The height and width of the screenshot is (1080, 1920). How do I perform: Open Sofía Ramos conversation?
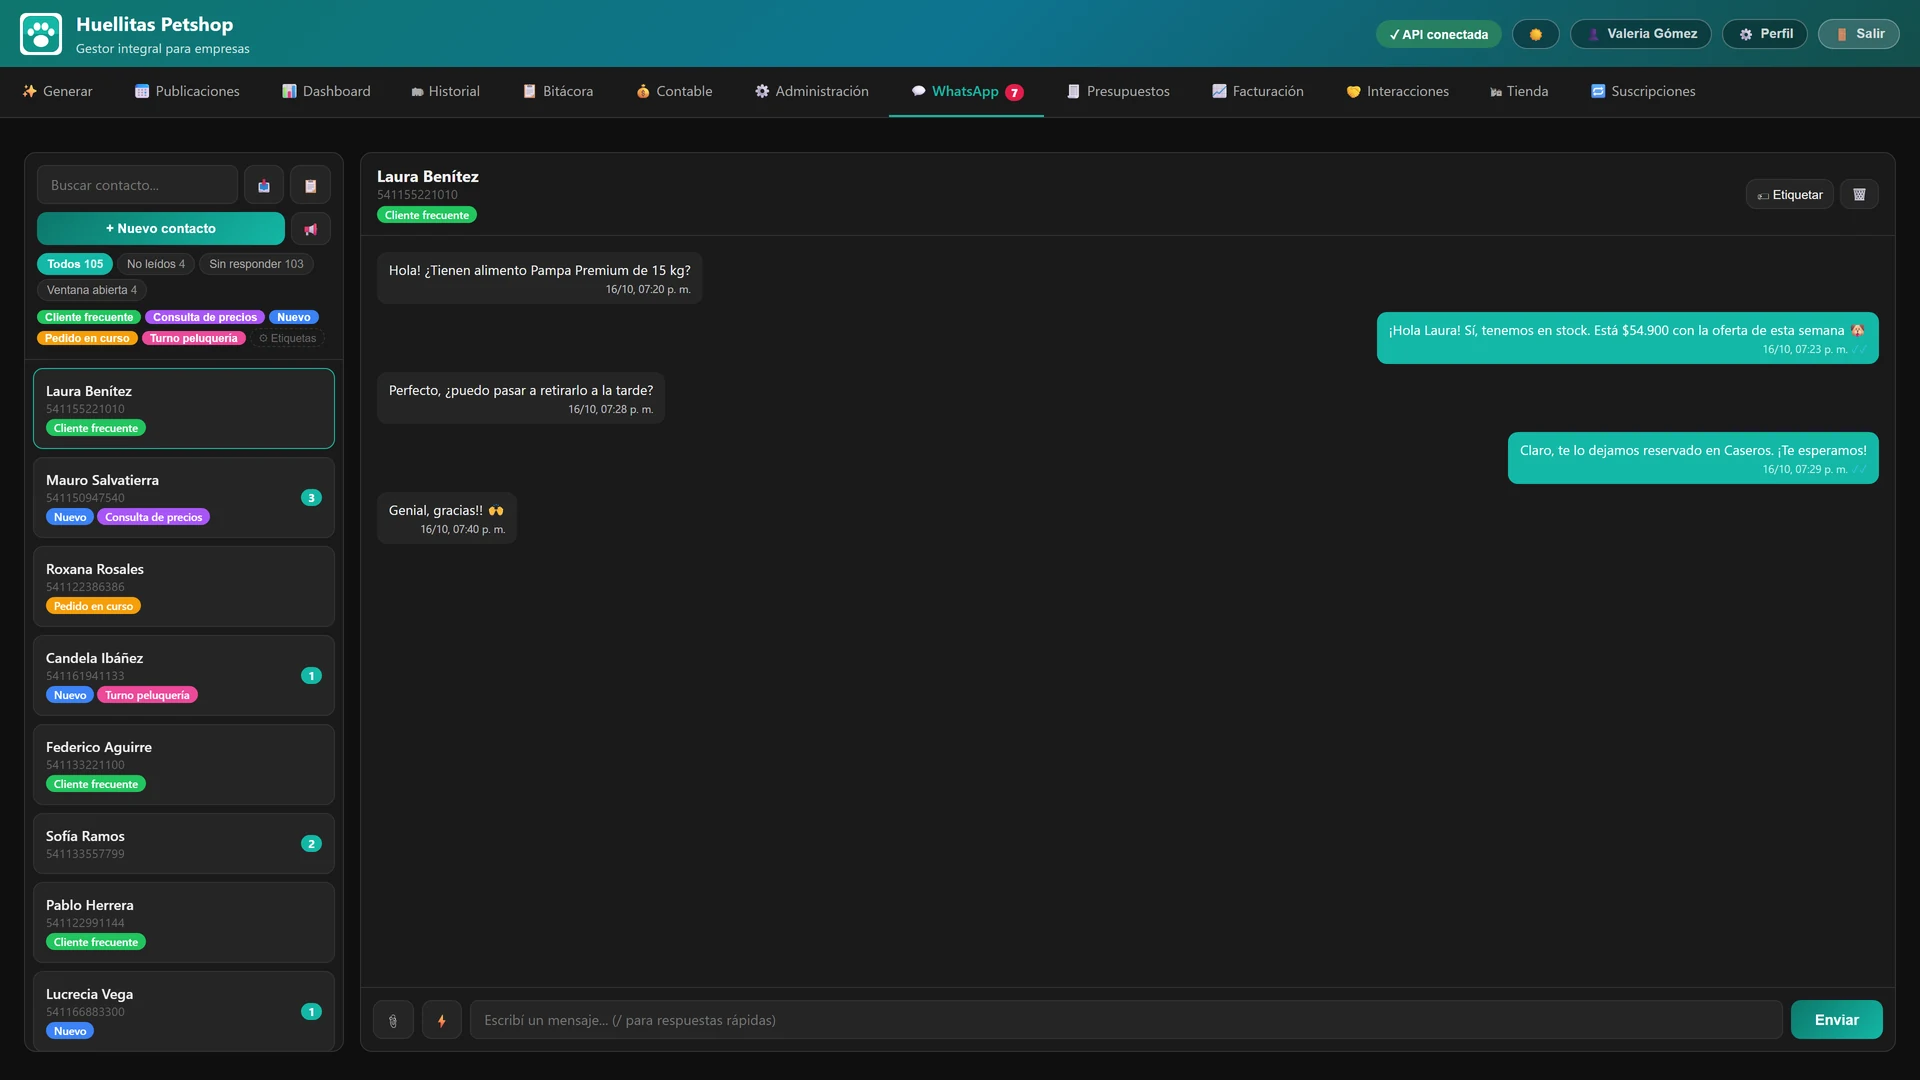pos(184,843)
